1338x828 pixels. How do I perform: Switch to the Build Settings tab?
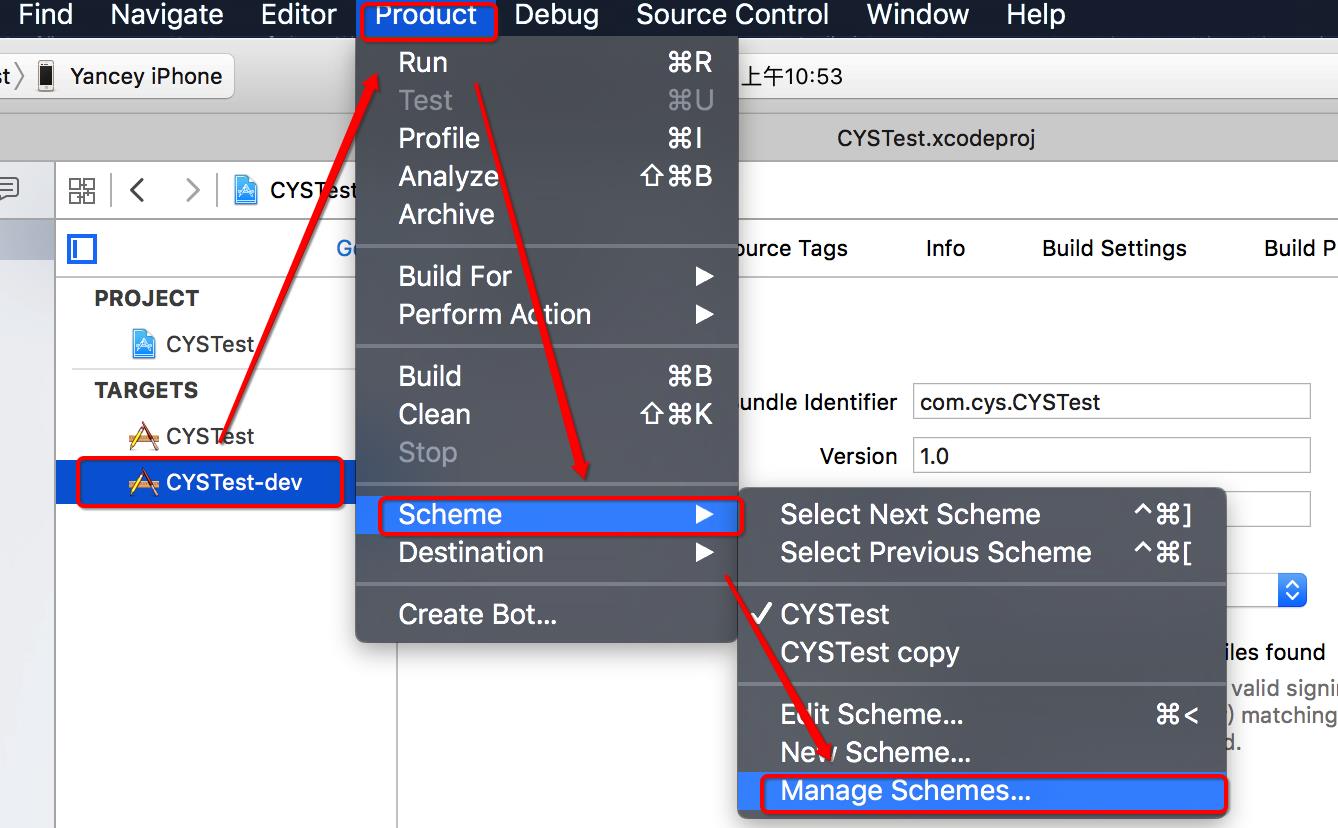(1114, 248)
